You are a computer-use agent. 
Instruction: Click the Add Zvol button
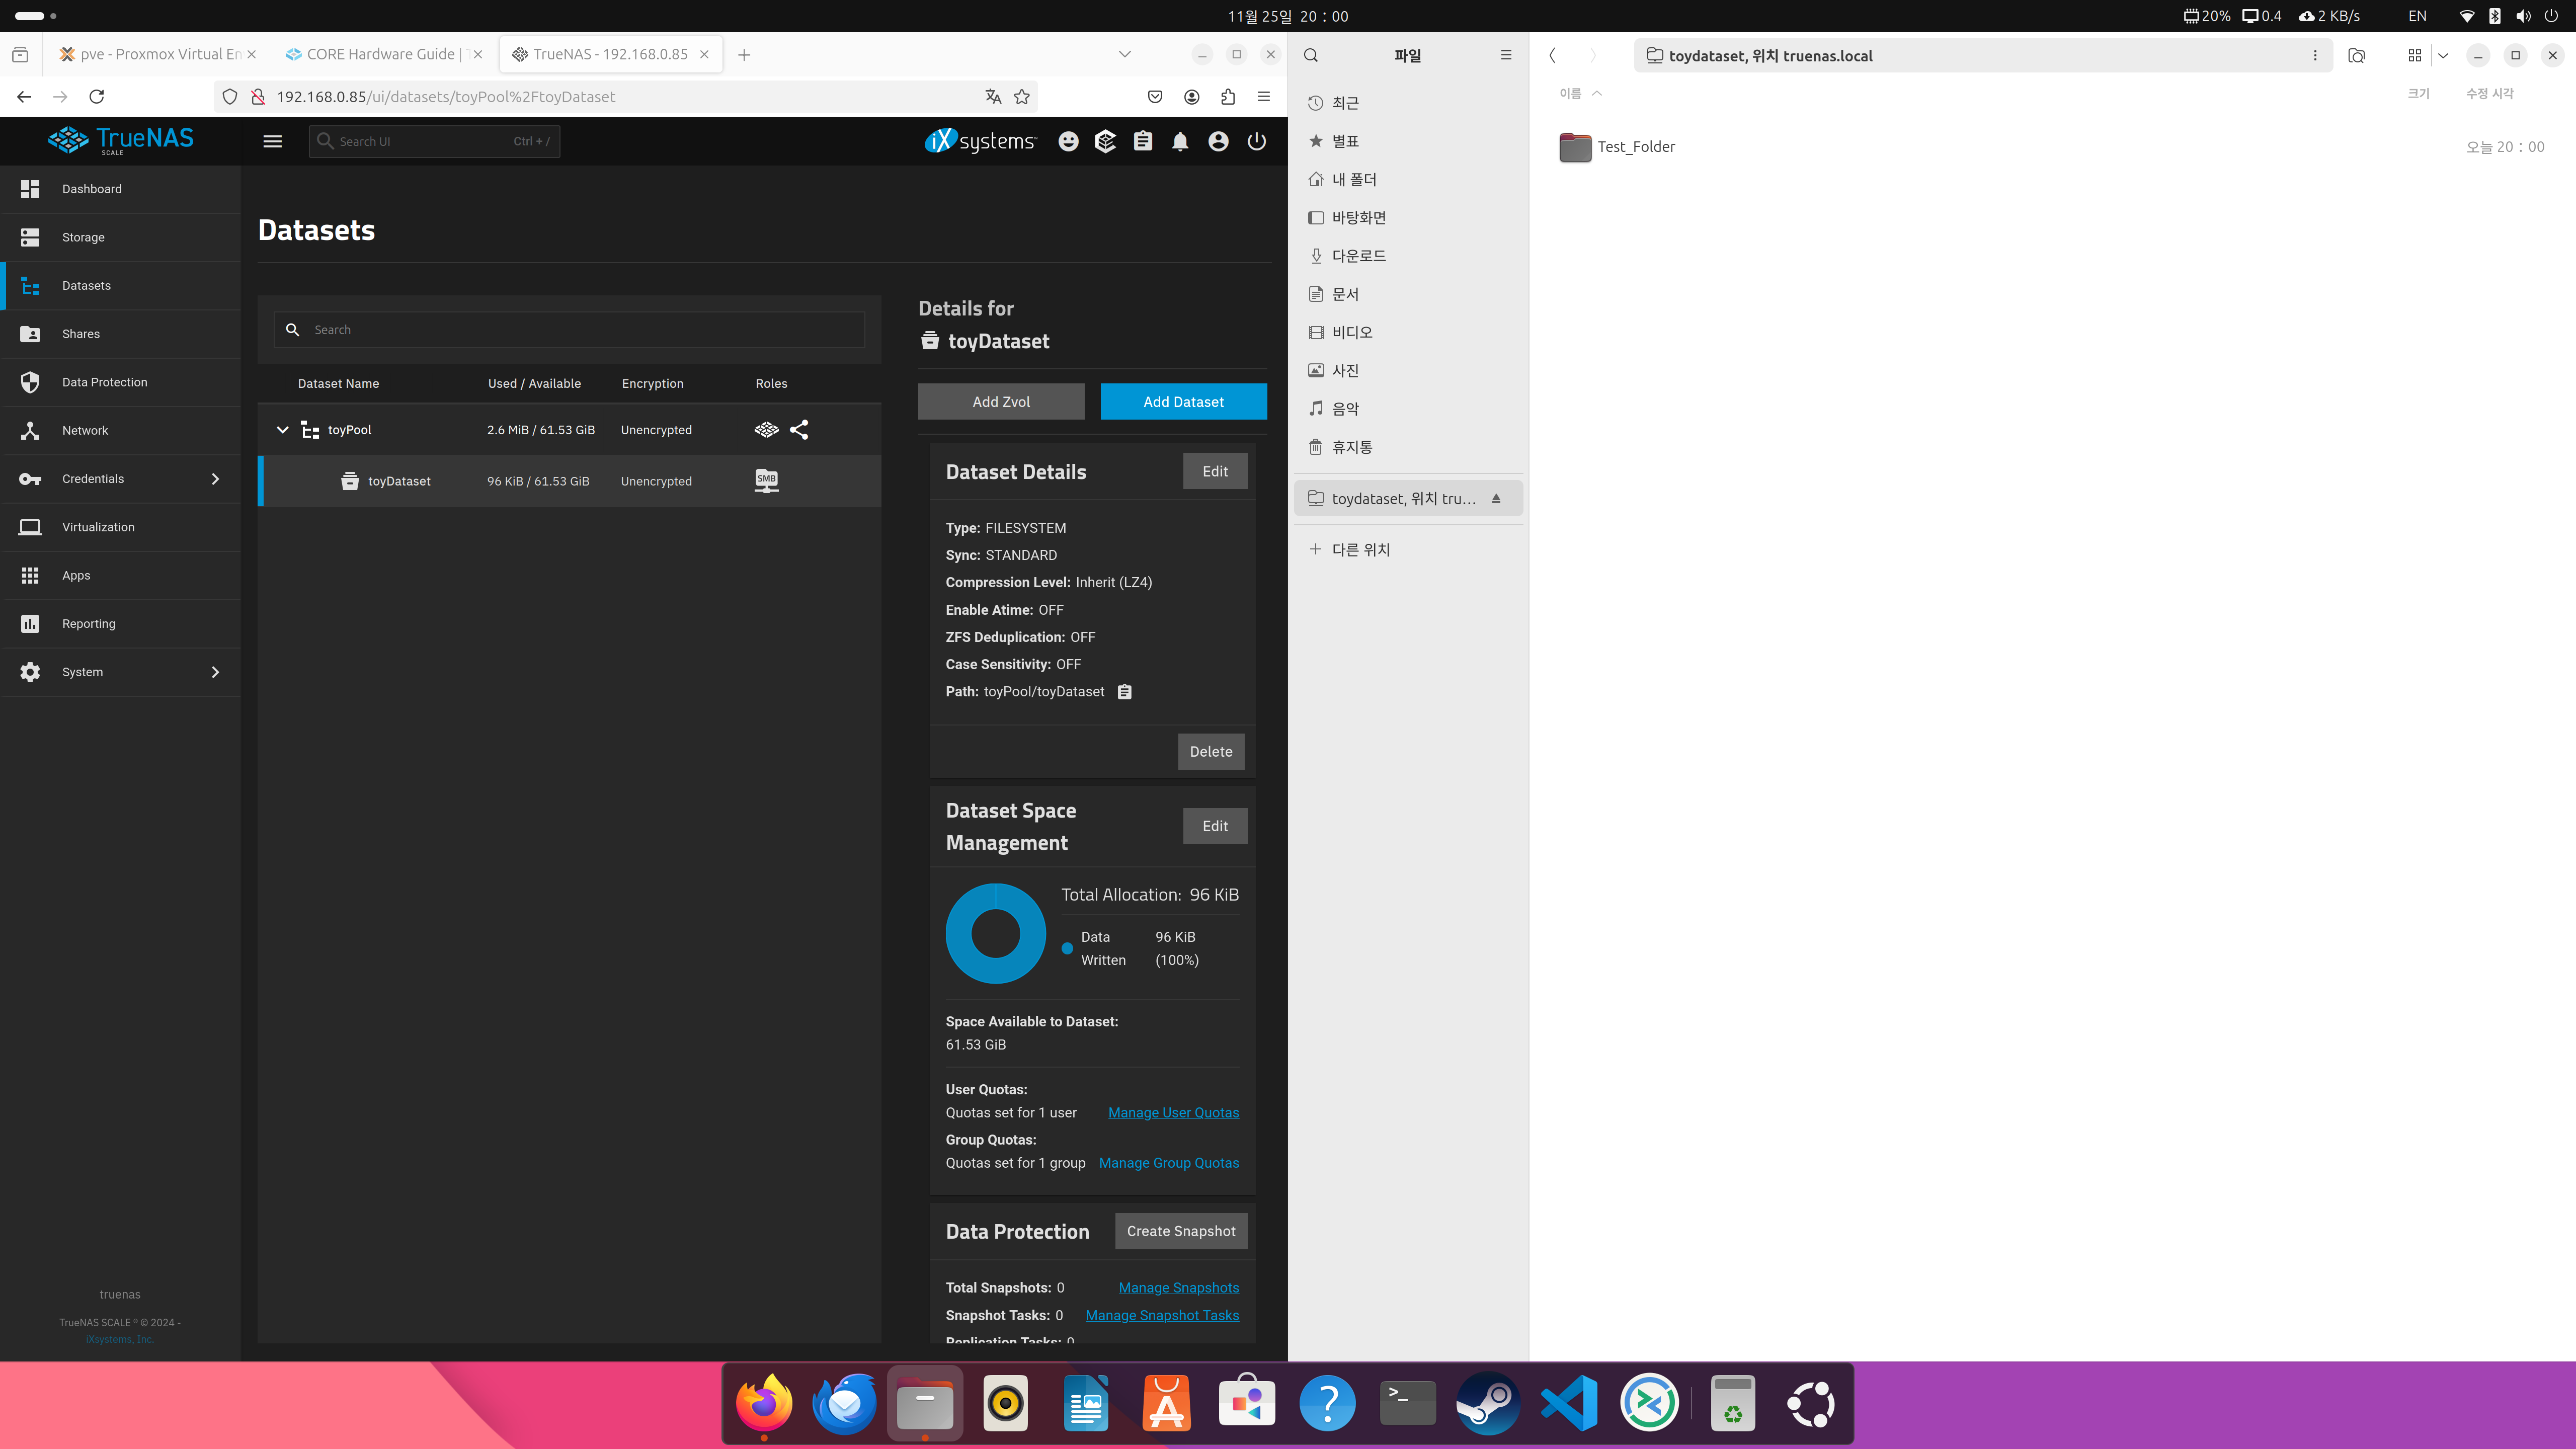click(x=1001, y=402)
